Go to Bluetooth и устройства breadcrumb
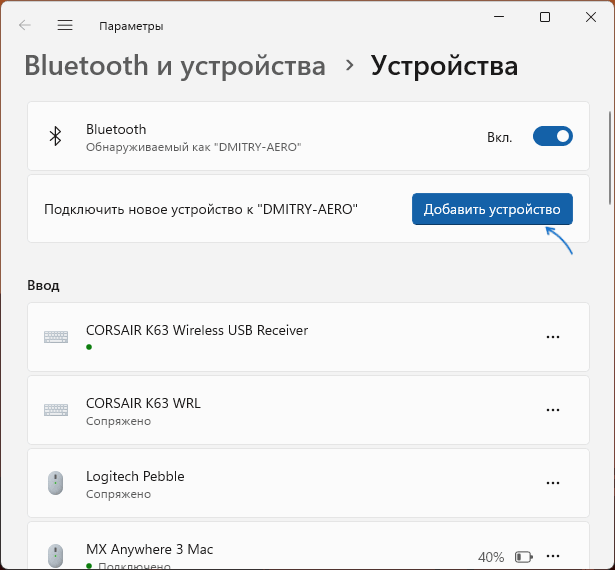Viewport: 615px width, 570px height. 175,65
